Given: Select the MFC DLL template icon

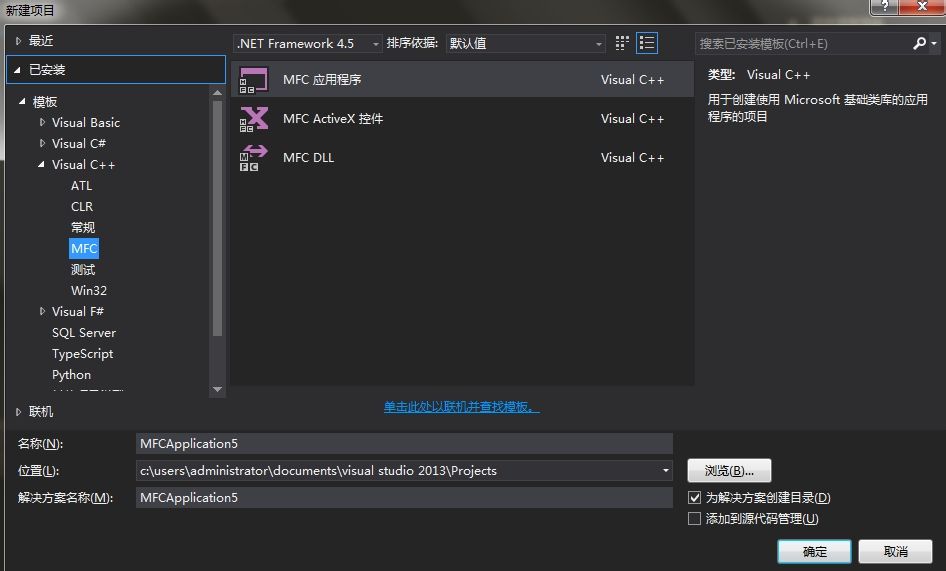Looking at the screenshot, I should point(253,158).
